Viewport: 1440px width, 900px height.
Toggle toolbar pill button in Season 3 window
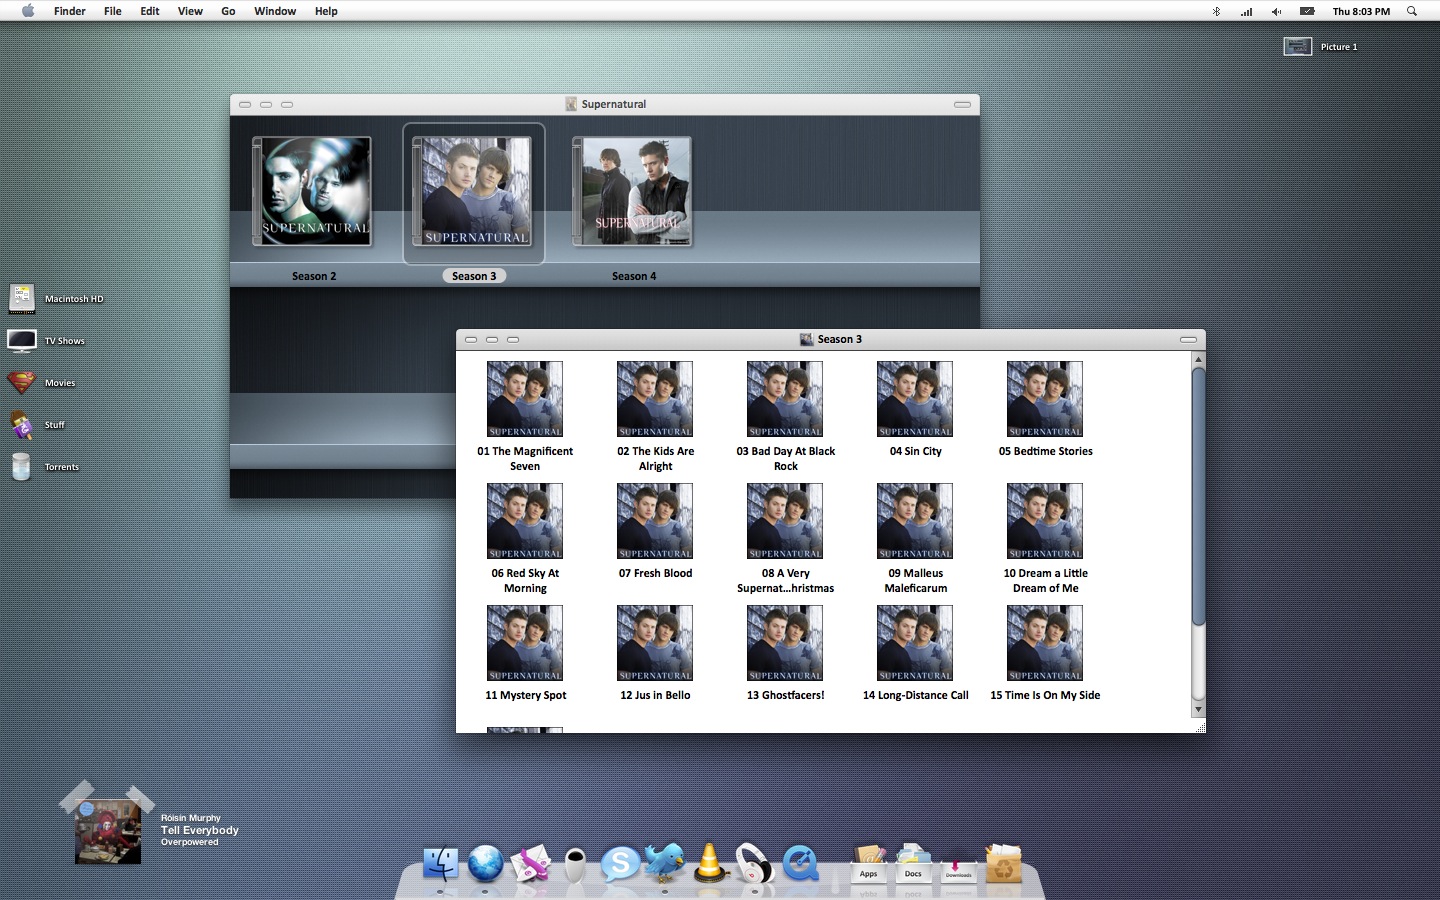(1188, 339)
